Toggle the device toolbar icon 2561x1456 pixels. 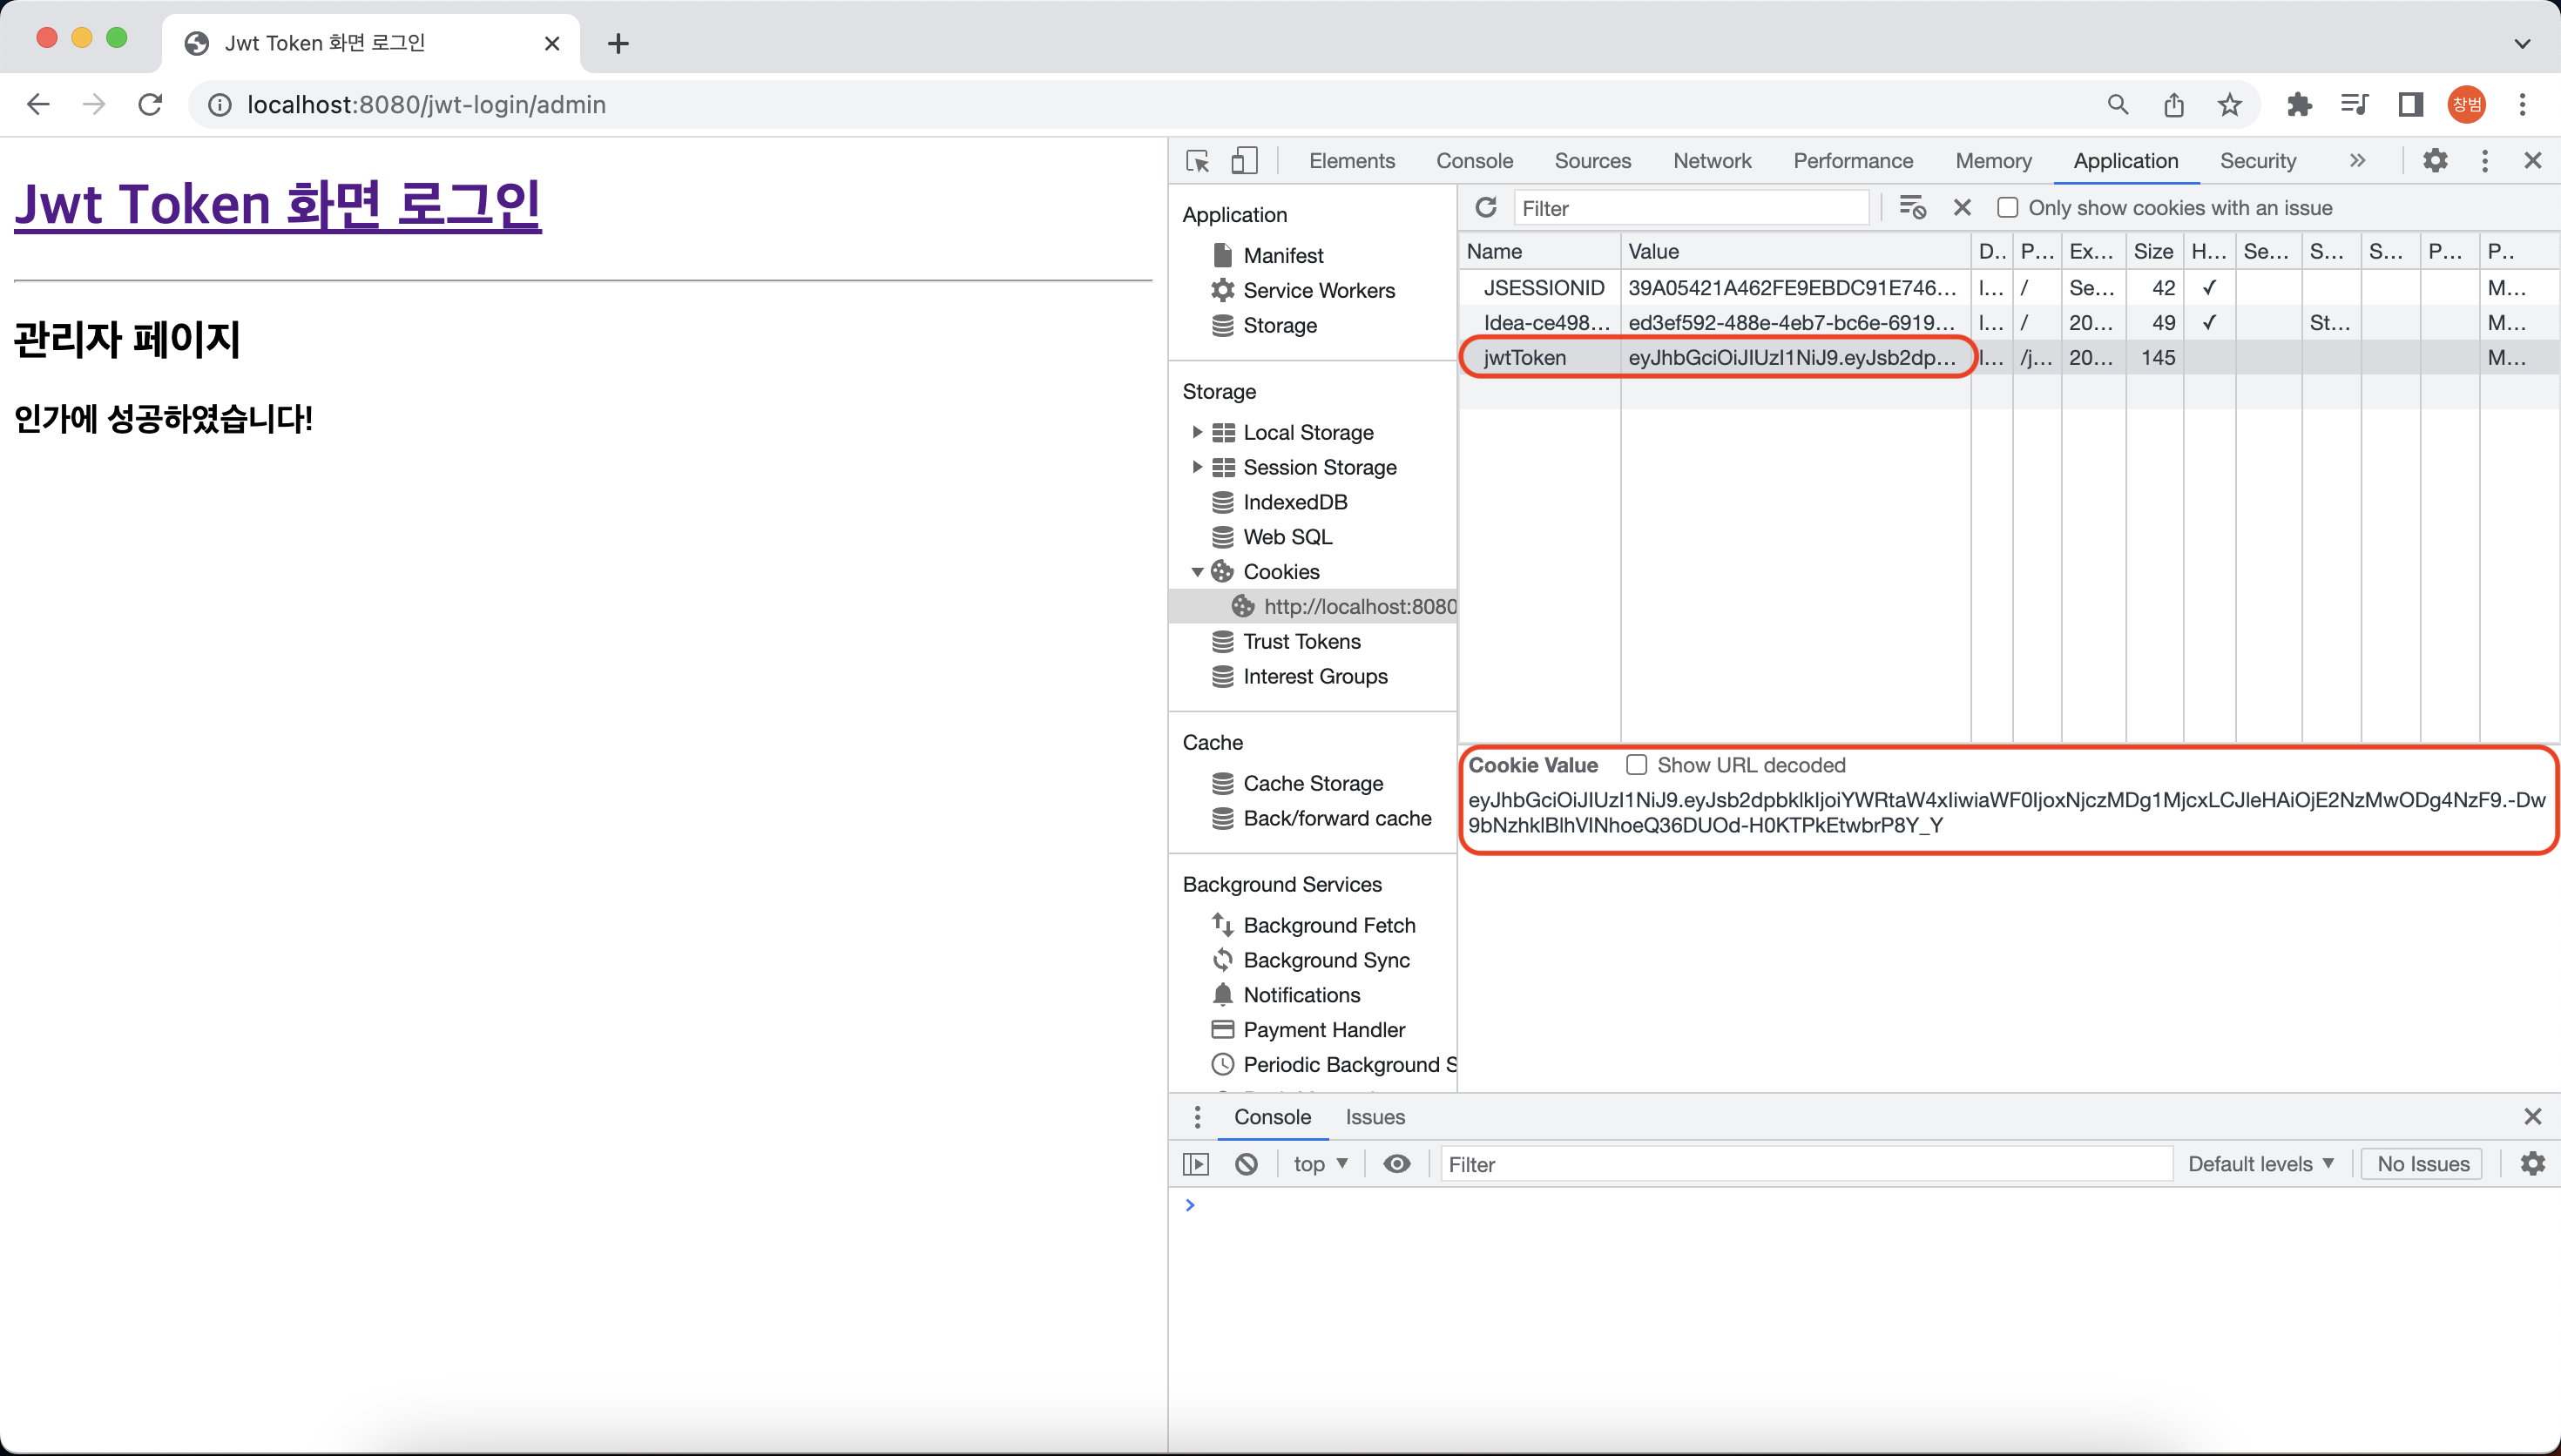[1243, 161]
